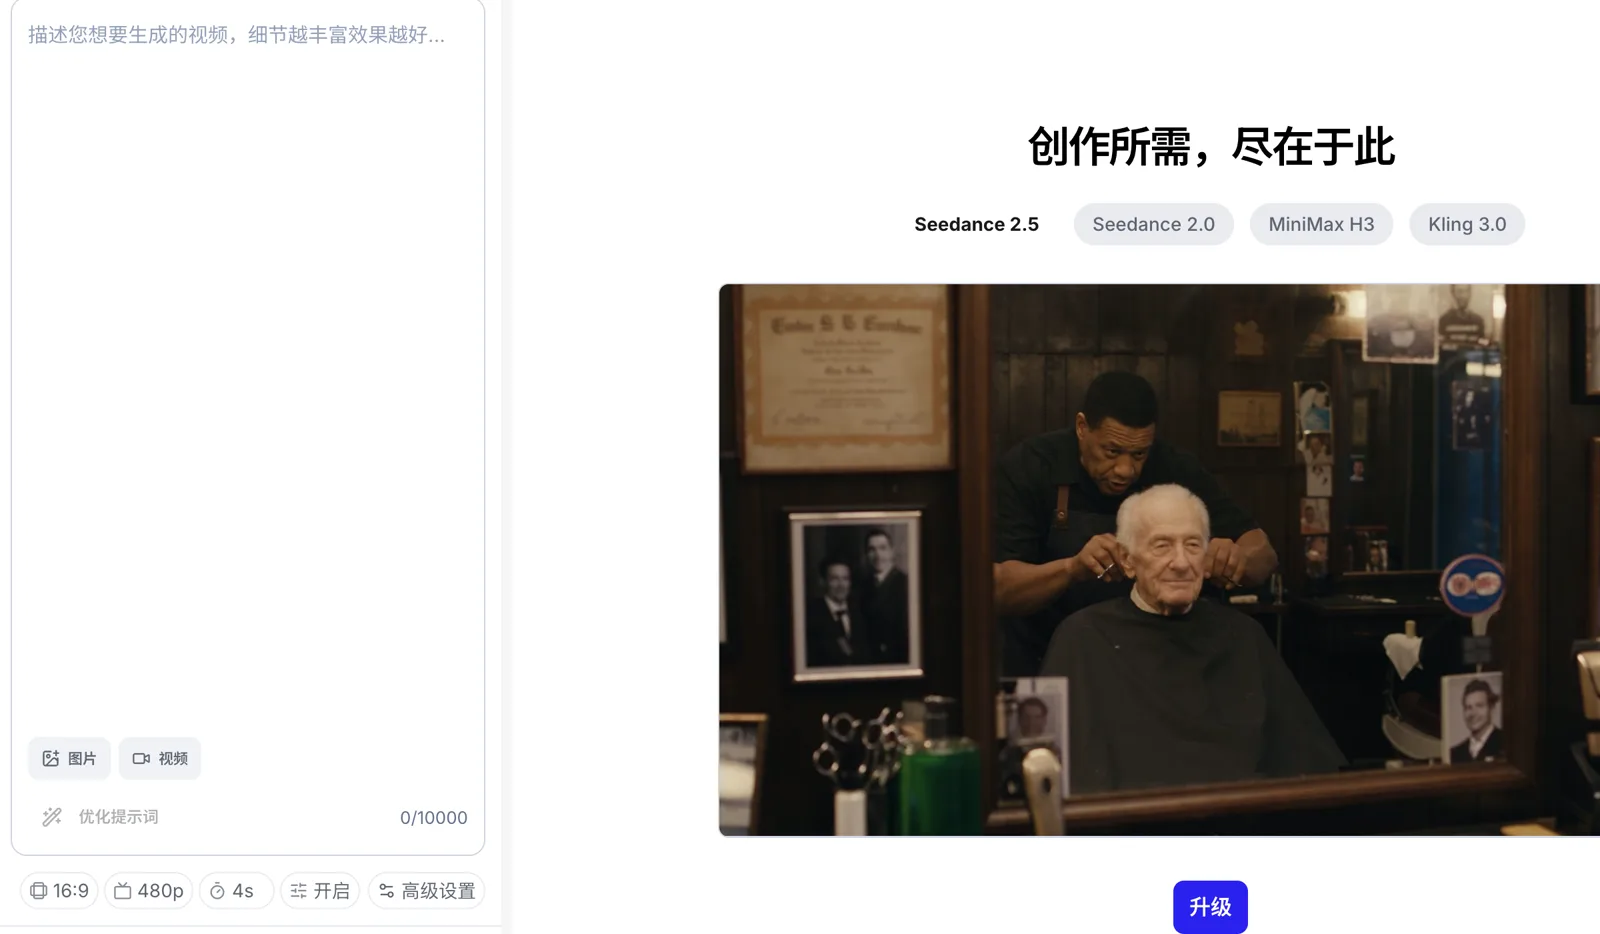The width and height of the screenshot is (1600, 934).
Task: Switch to the MiniMax H3 tab
Action: pos(1321,224)
